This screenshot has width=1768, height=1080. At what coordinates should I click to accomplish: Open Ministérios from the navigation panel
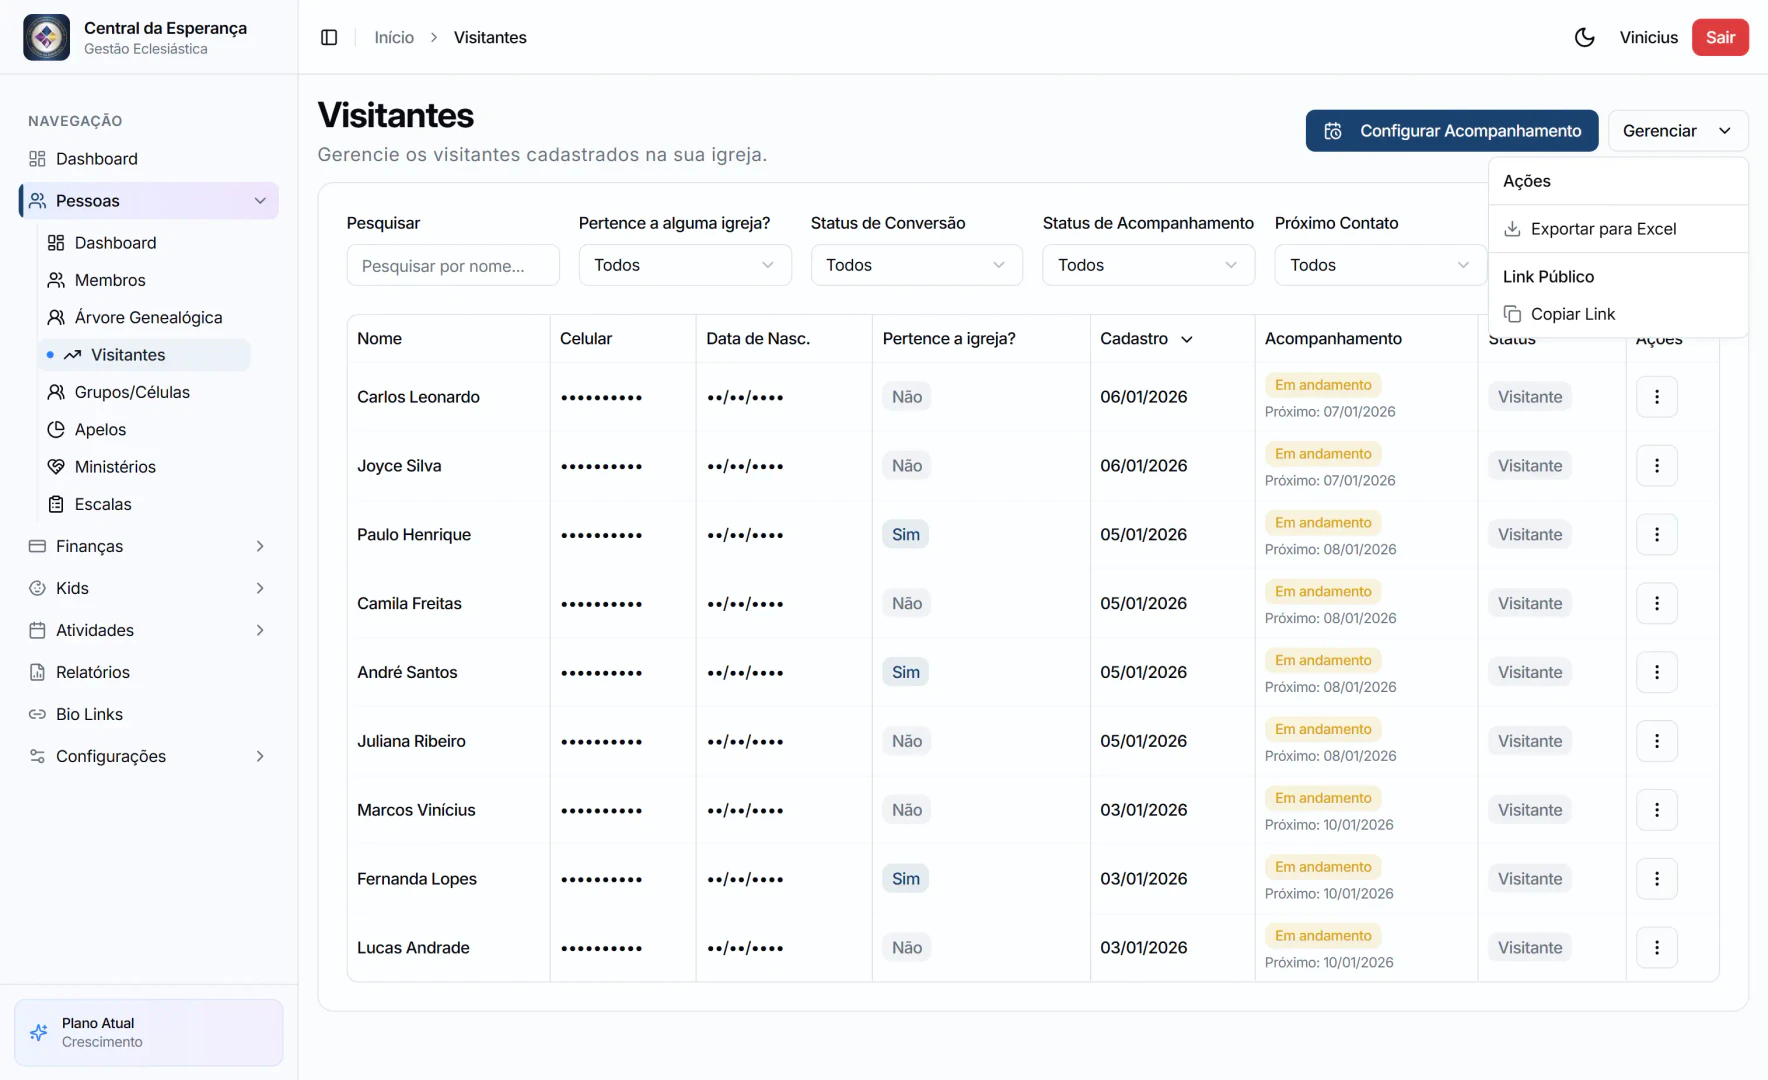115,466
